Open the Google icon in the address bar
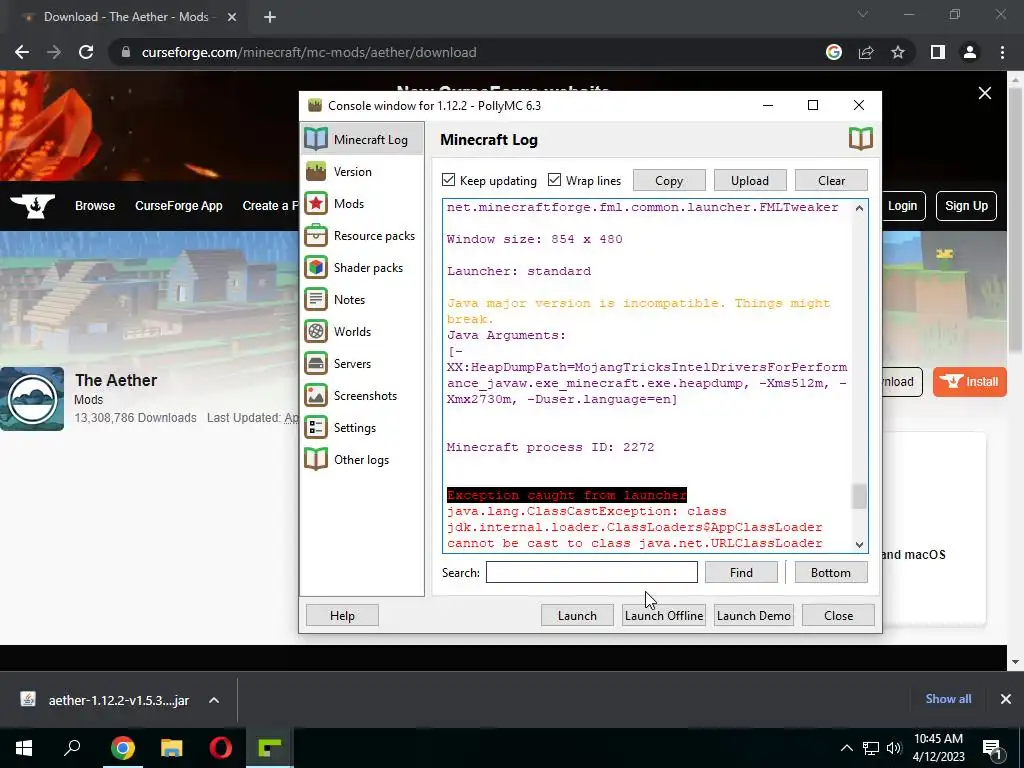Screen dimensions: 1024x768 coord(834,52)
